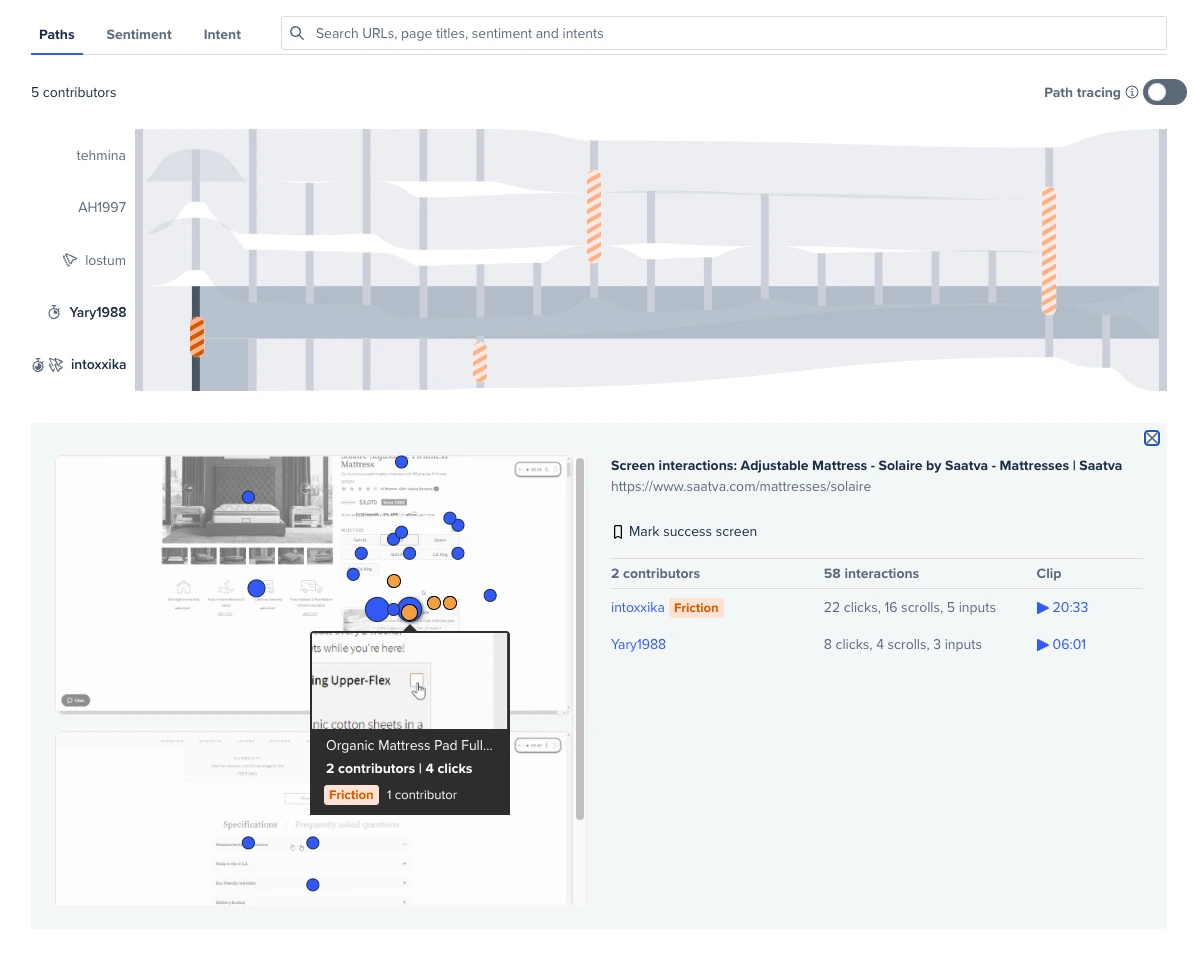Close the screen interactions panel
Image resolution: width=1195 pixels, height=959 pixels.
1152,438
